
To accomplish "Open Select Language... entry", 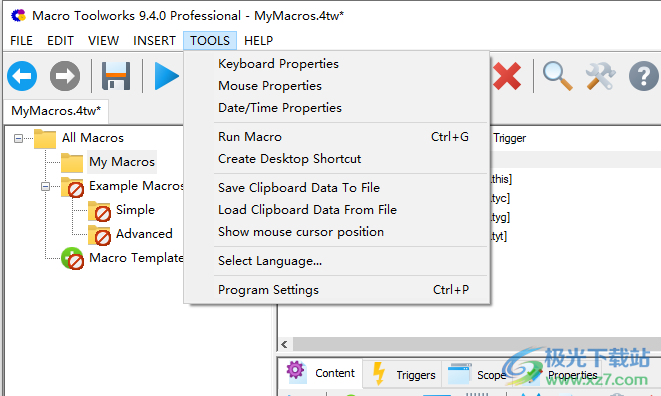I will click(x=337, y=261).
